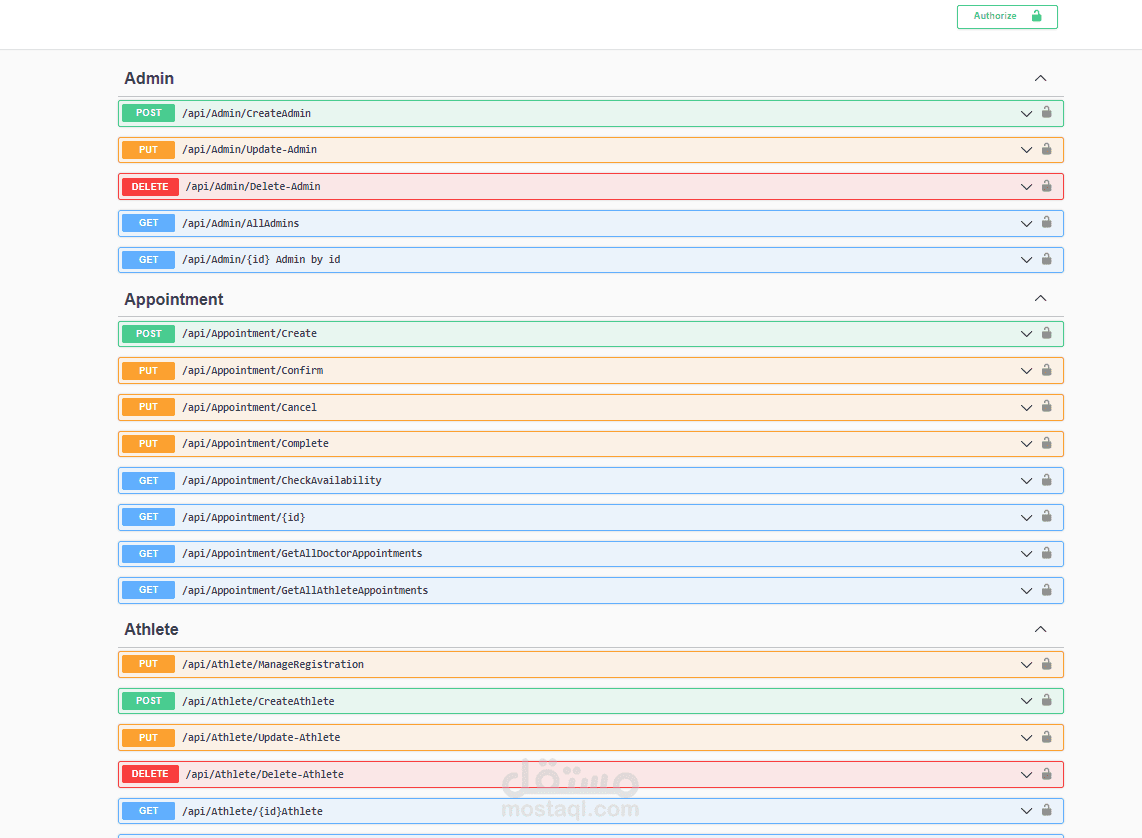Click path text /api/Appointment/{id}

coord(244,518)
